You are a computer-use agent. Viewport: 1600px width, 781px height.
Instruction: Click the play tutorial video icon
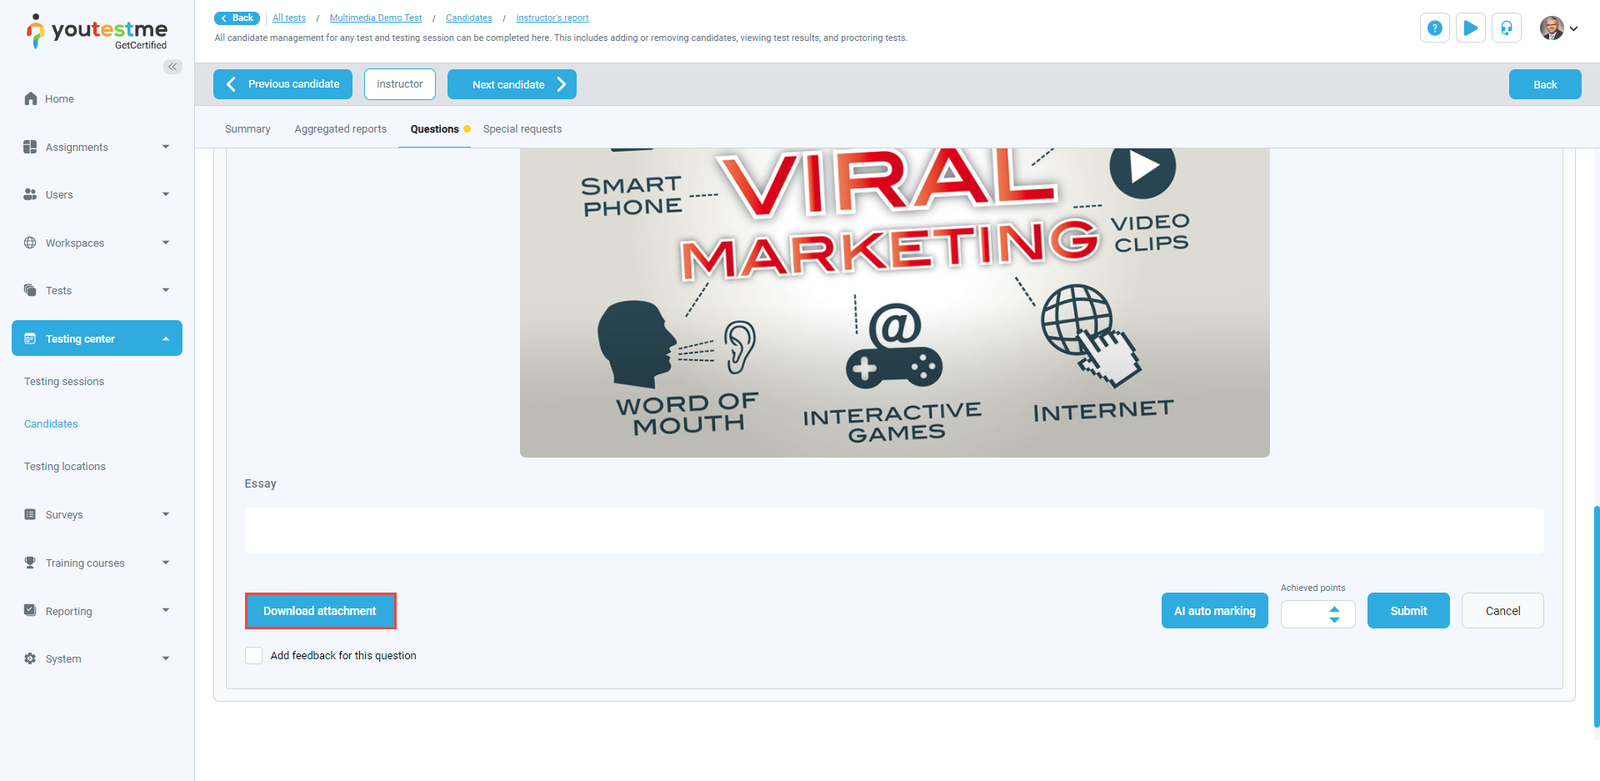(1470, 28)
